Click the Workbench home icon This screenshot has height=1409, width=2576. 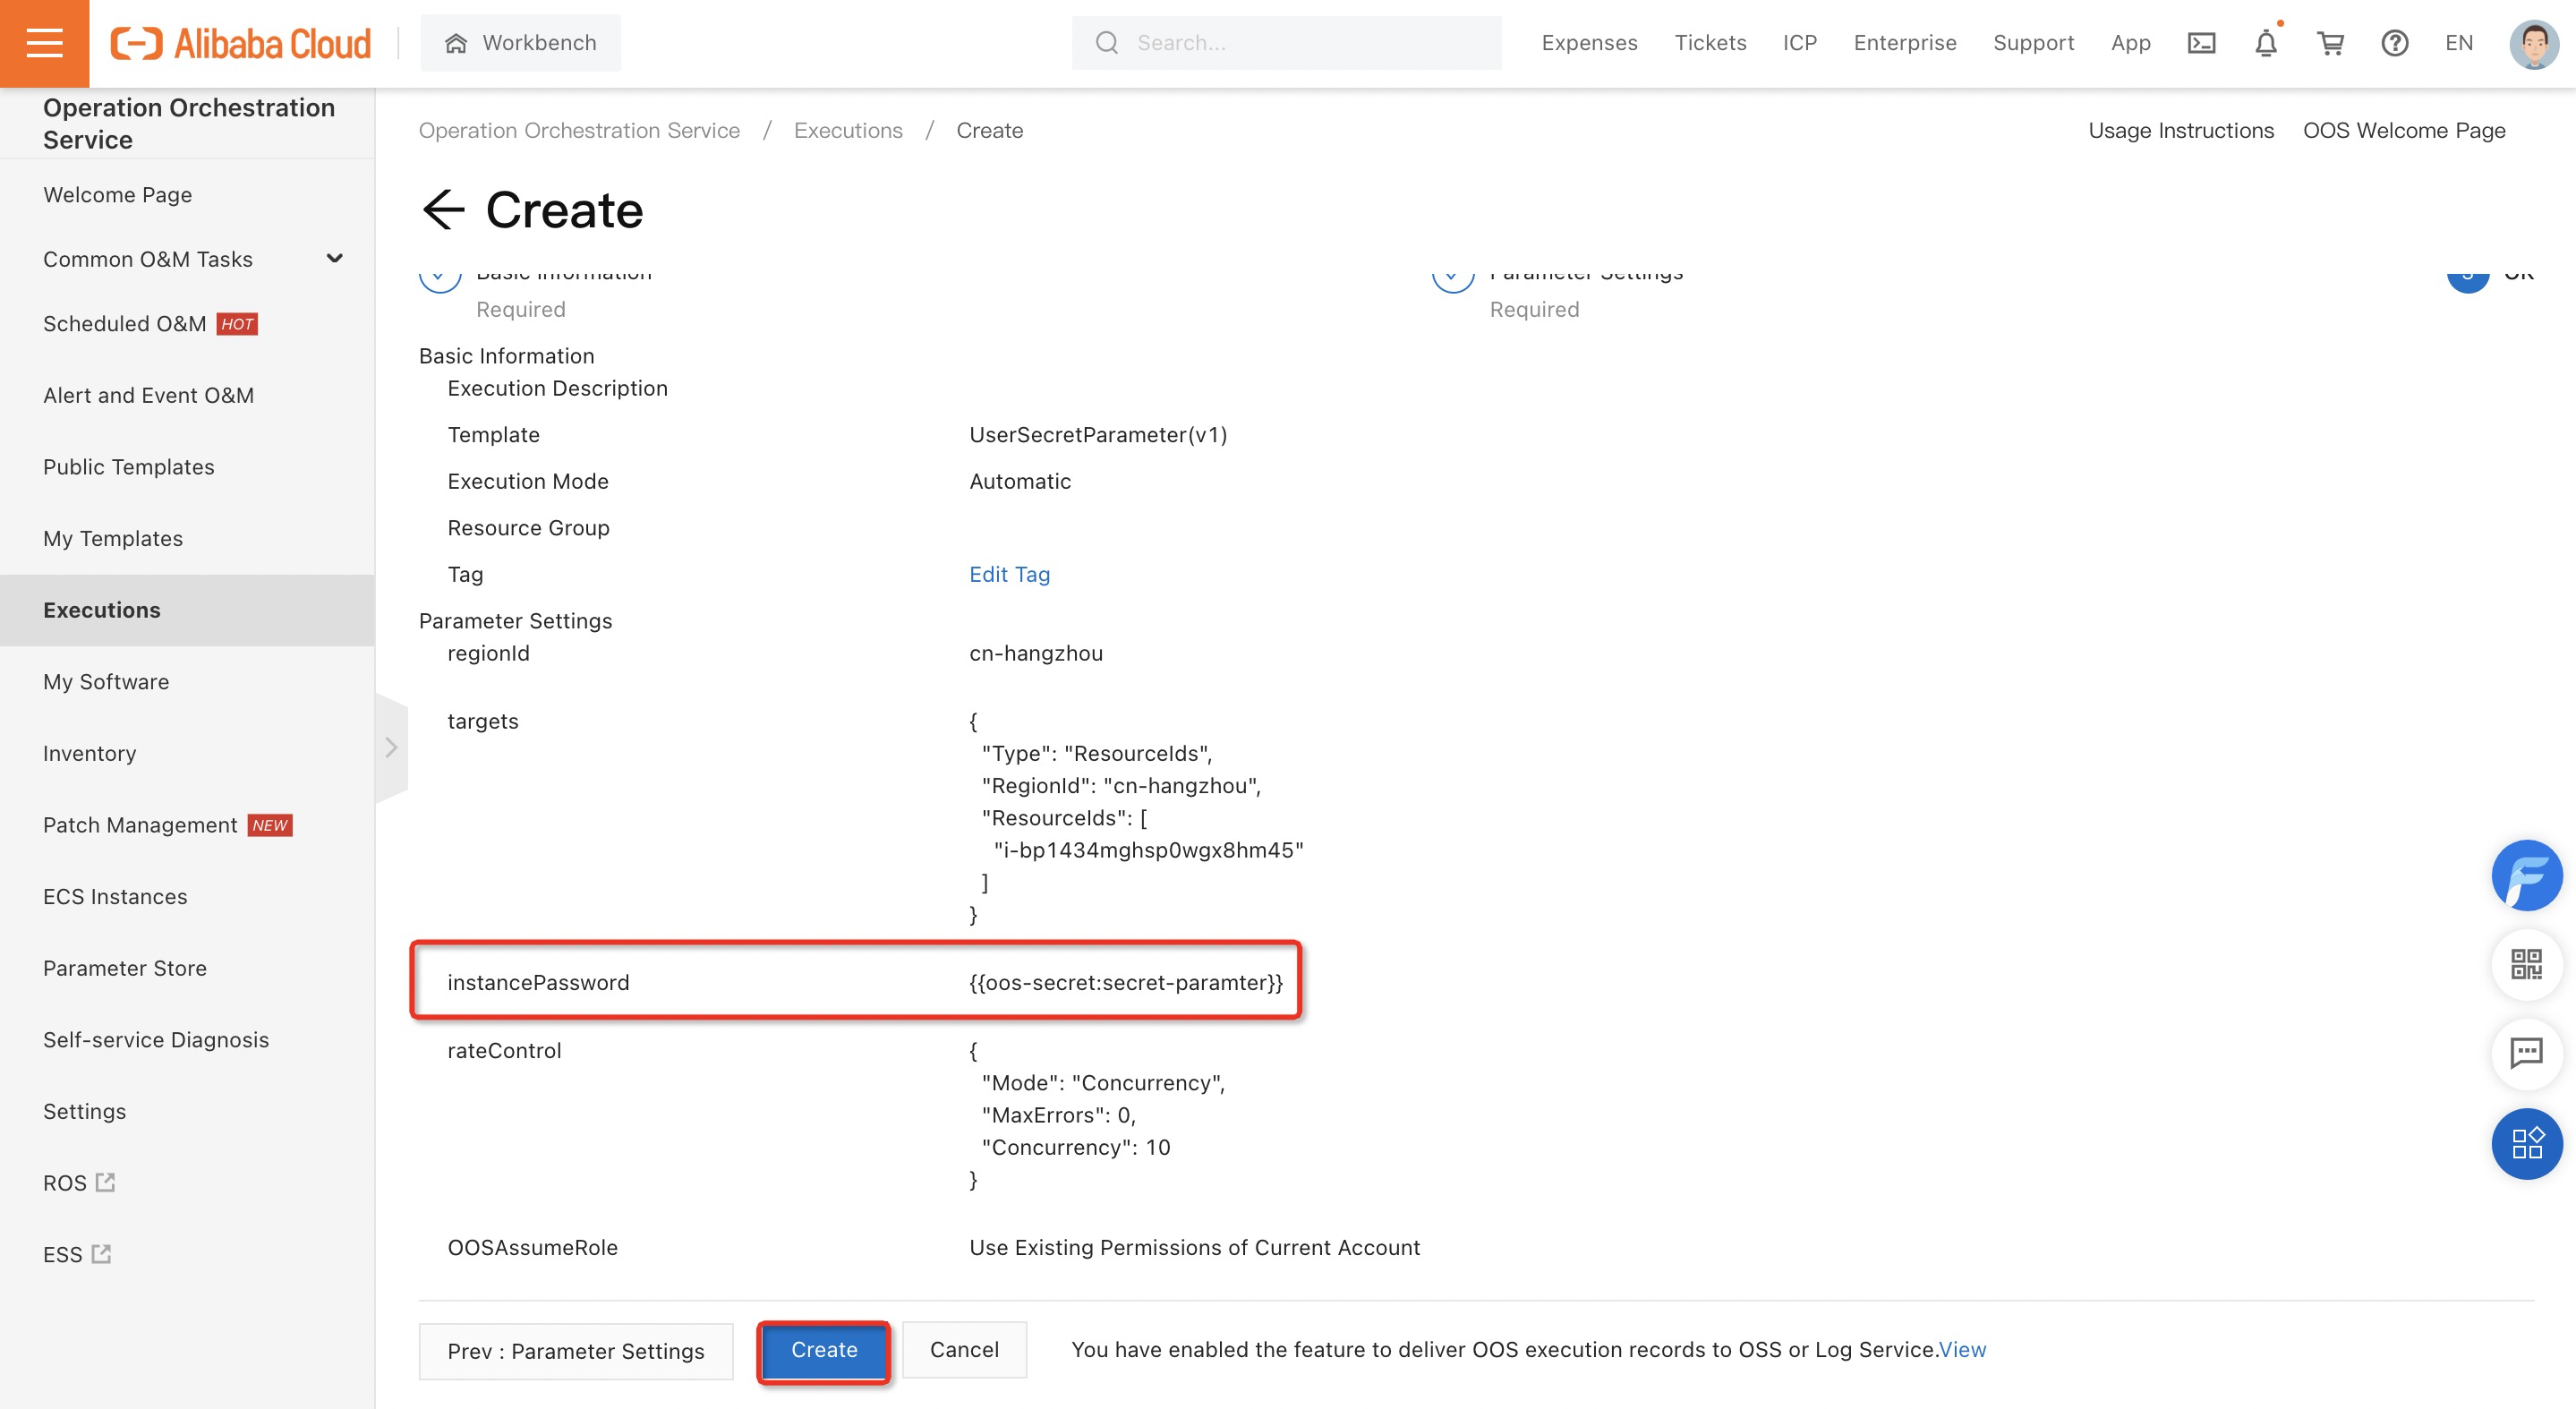pos(456,43)
